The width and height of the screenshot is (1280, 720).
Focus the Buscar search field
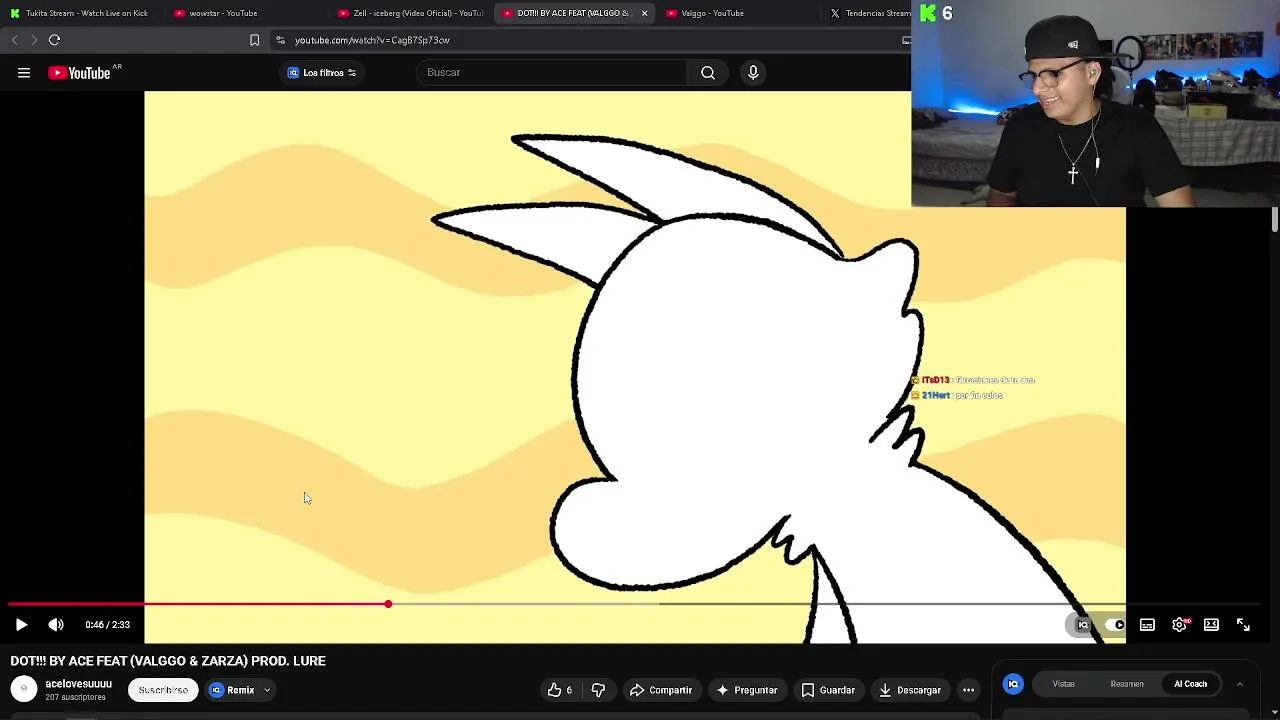click(x=555, y=72)
